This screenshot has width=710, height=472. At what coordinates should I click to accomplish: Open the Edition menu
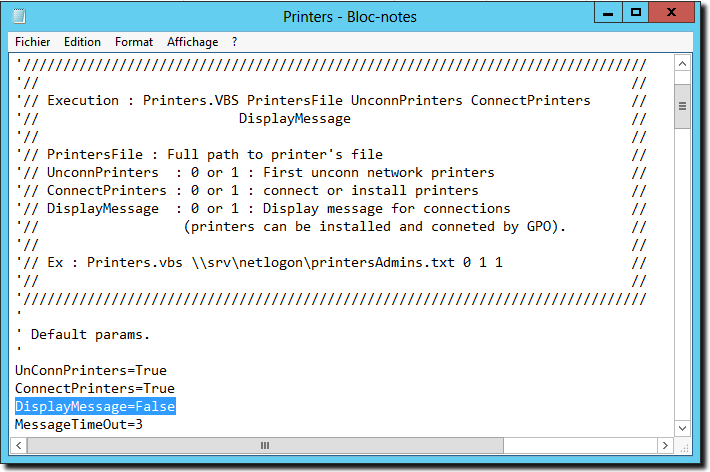click(82, 42)
